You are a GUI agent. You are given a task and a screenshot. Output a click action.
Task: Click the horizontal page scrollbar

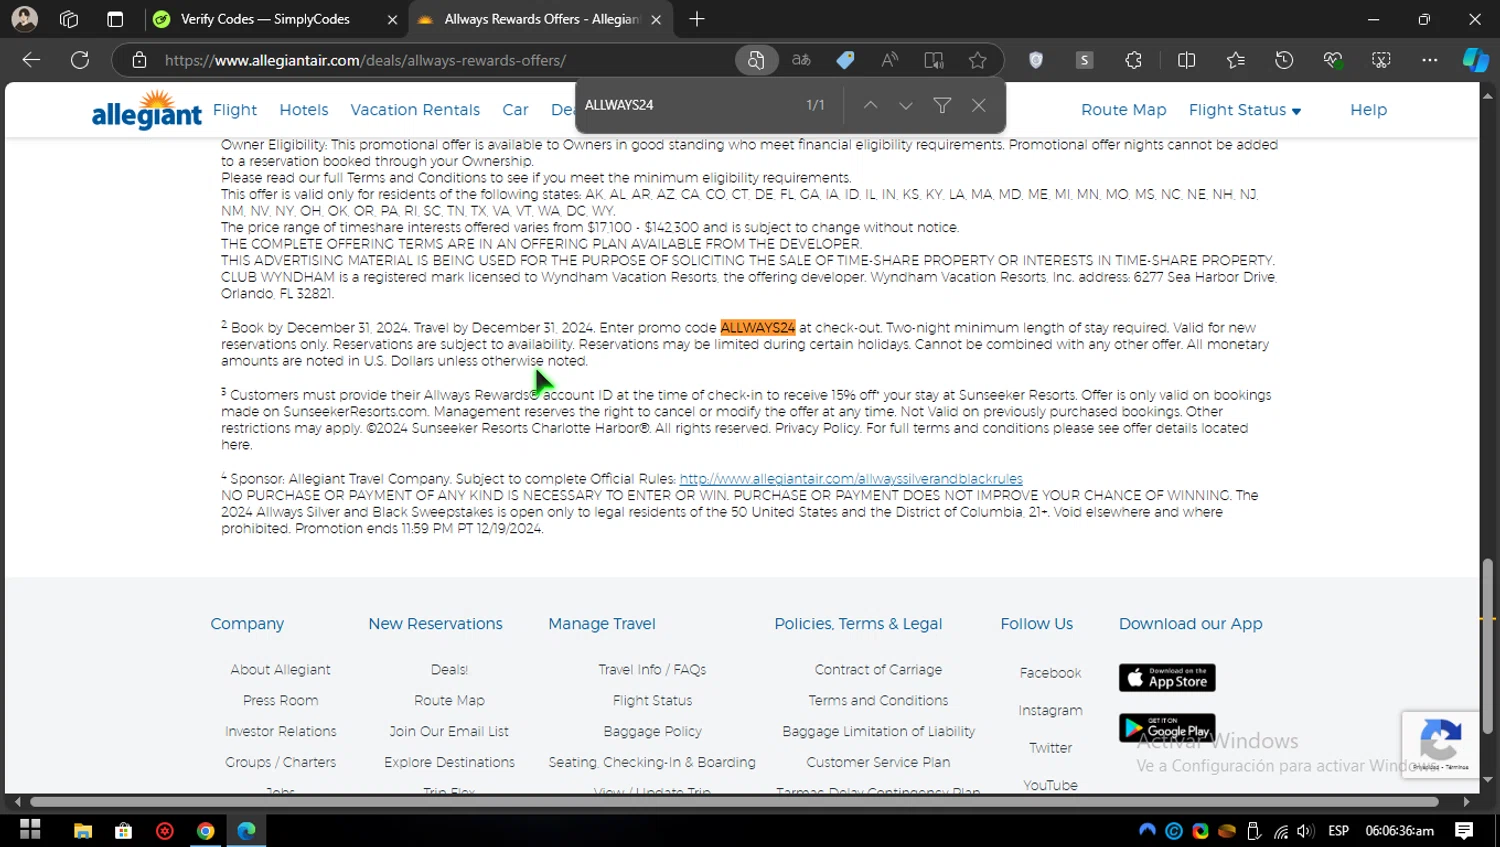tap(734, 802)
